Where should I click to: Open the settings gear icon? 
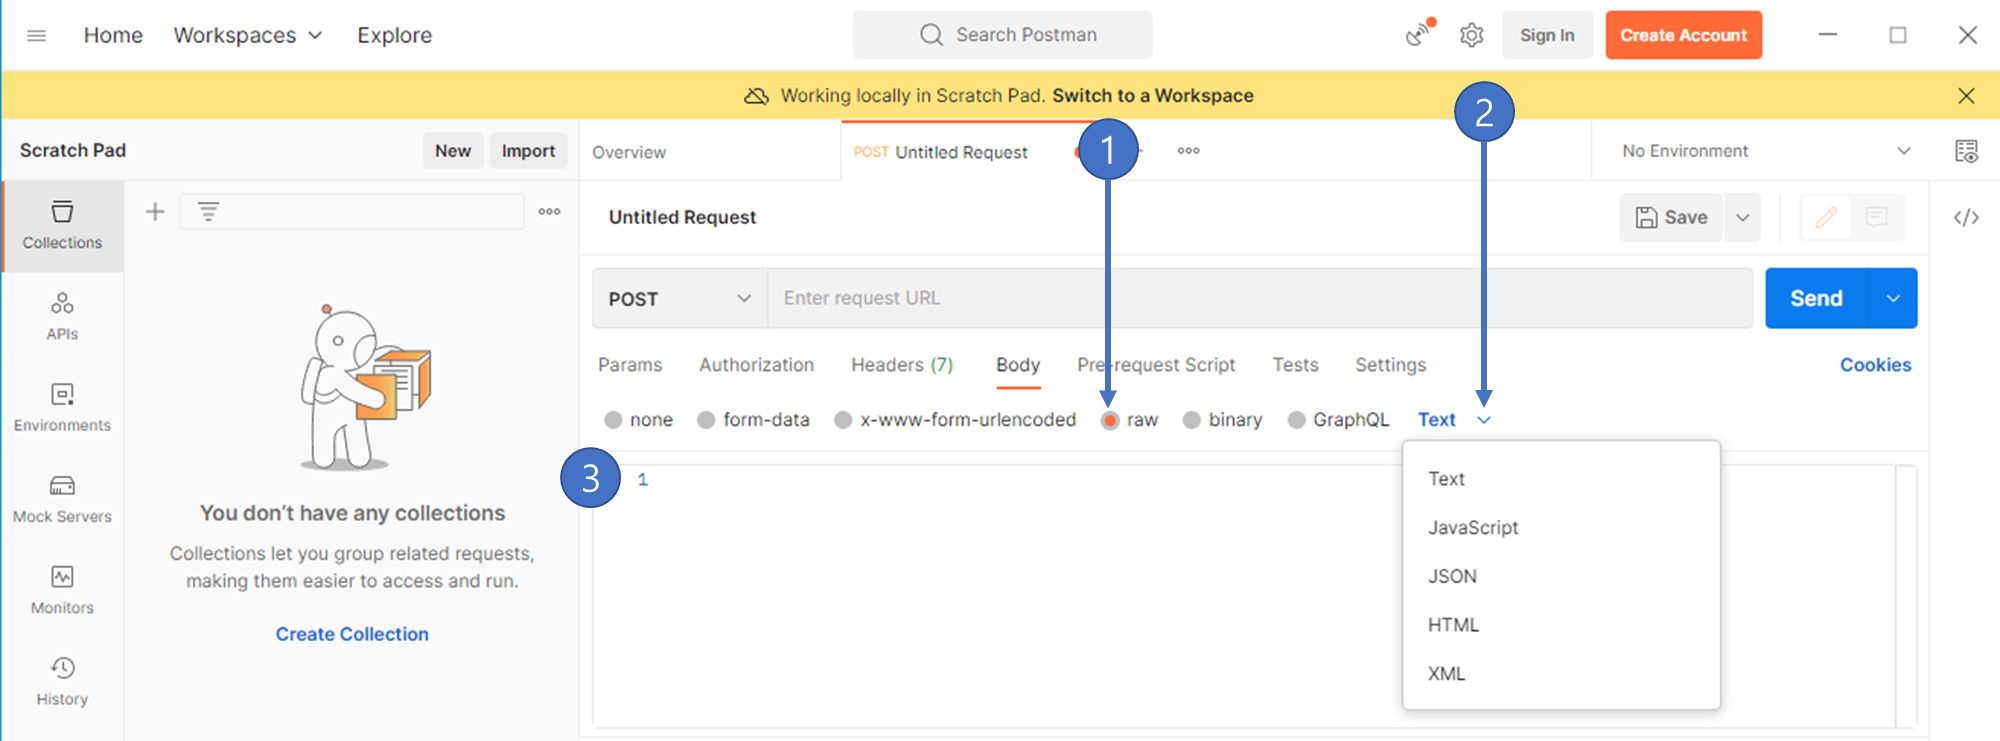point(1471,35)
